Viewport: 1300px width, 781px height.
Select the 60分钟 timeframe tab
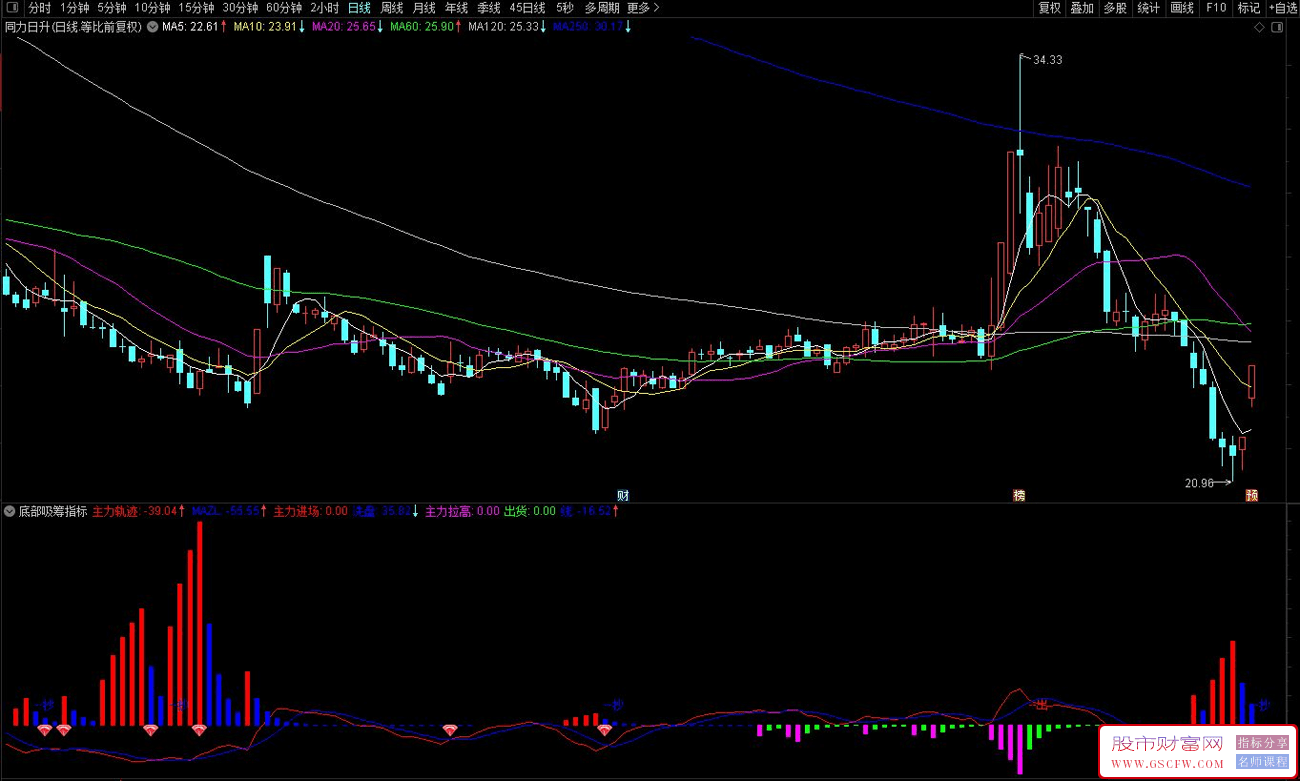point(284,8)
